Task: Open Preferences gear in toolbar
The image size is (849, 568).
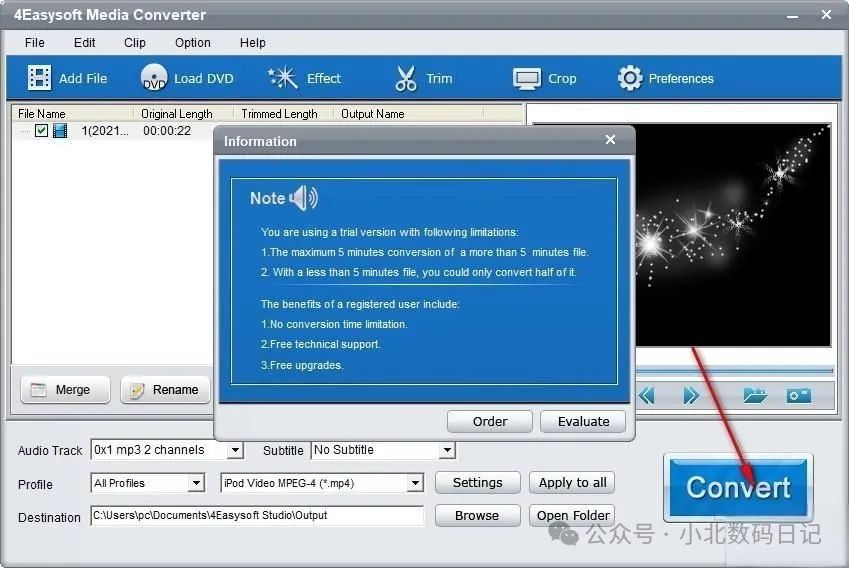Action: click(630, 78)
